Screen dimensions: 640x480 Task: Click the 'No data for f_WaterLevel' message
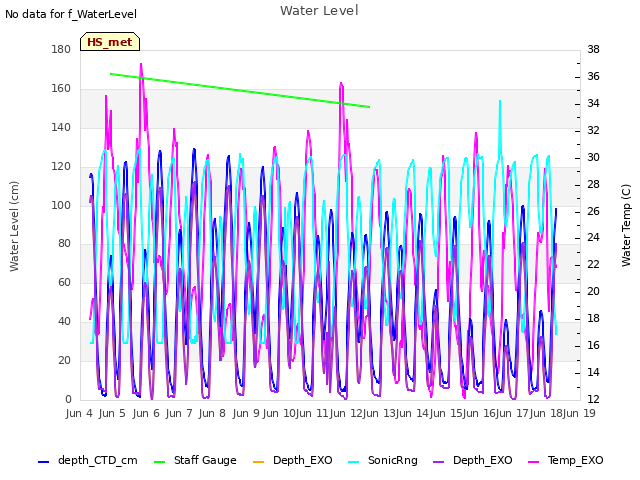(x=71, y=14)
